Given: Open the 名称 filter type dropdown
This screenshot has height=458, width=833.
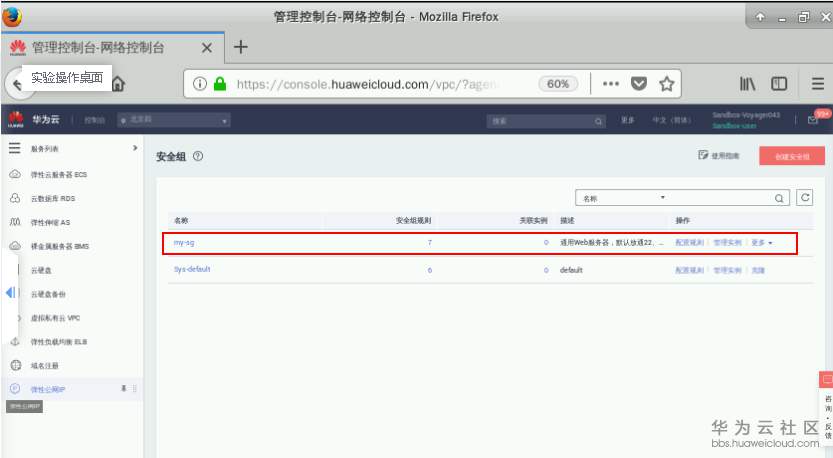Looking at the screenshot, I should point(623,198).
